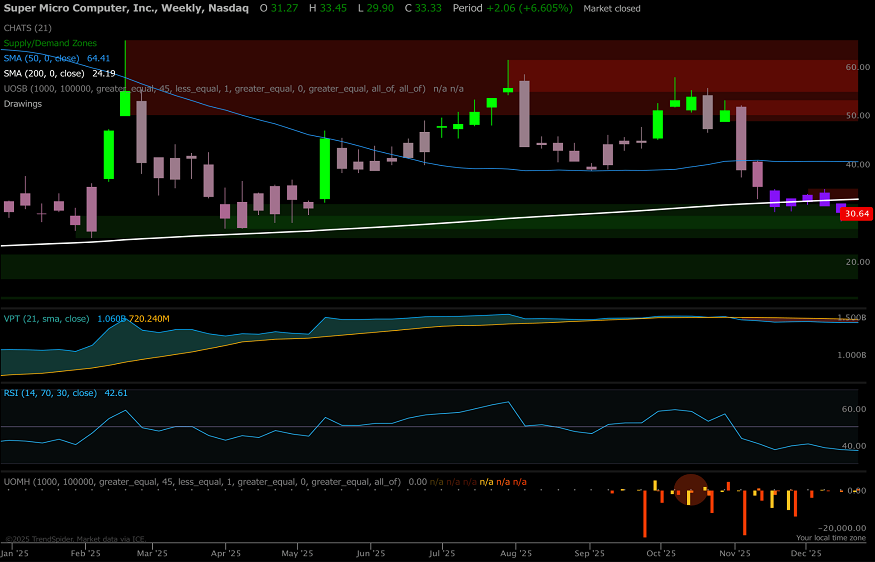875x562 pixels.
Task: Click the Jul '25 date axis label
Action: [x=442, y=553]
